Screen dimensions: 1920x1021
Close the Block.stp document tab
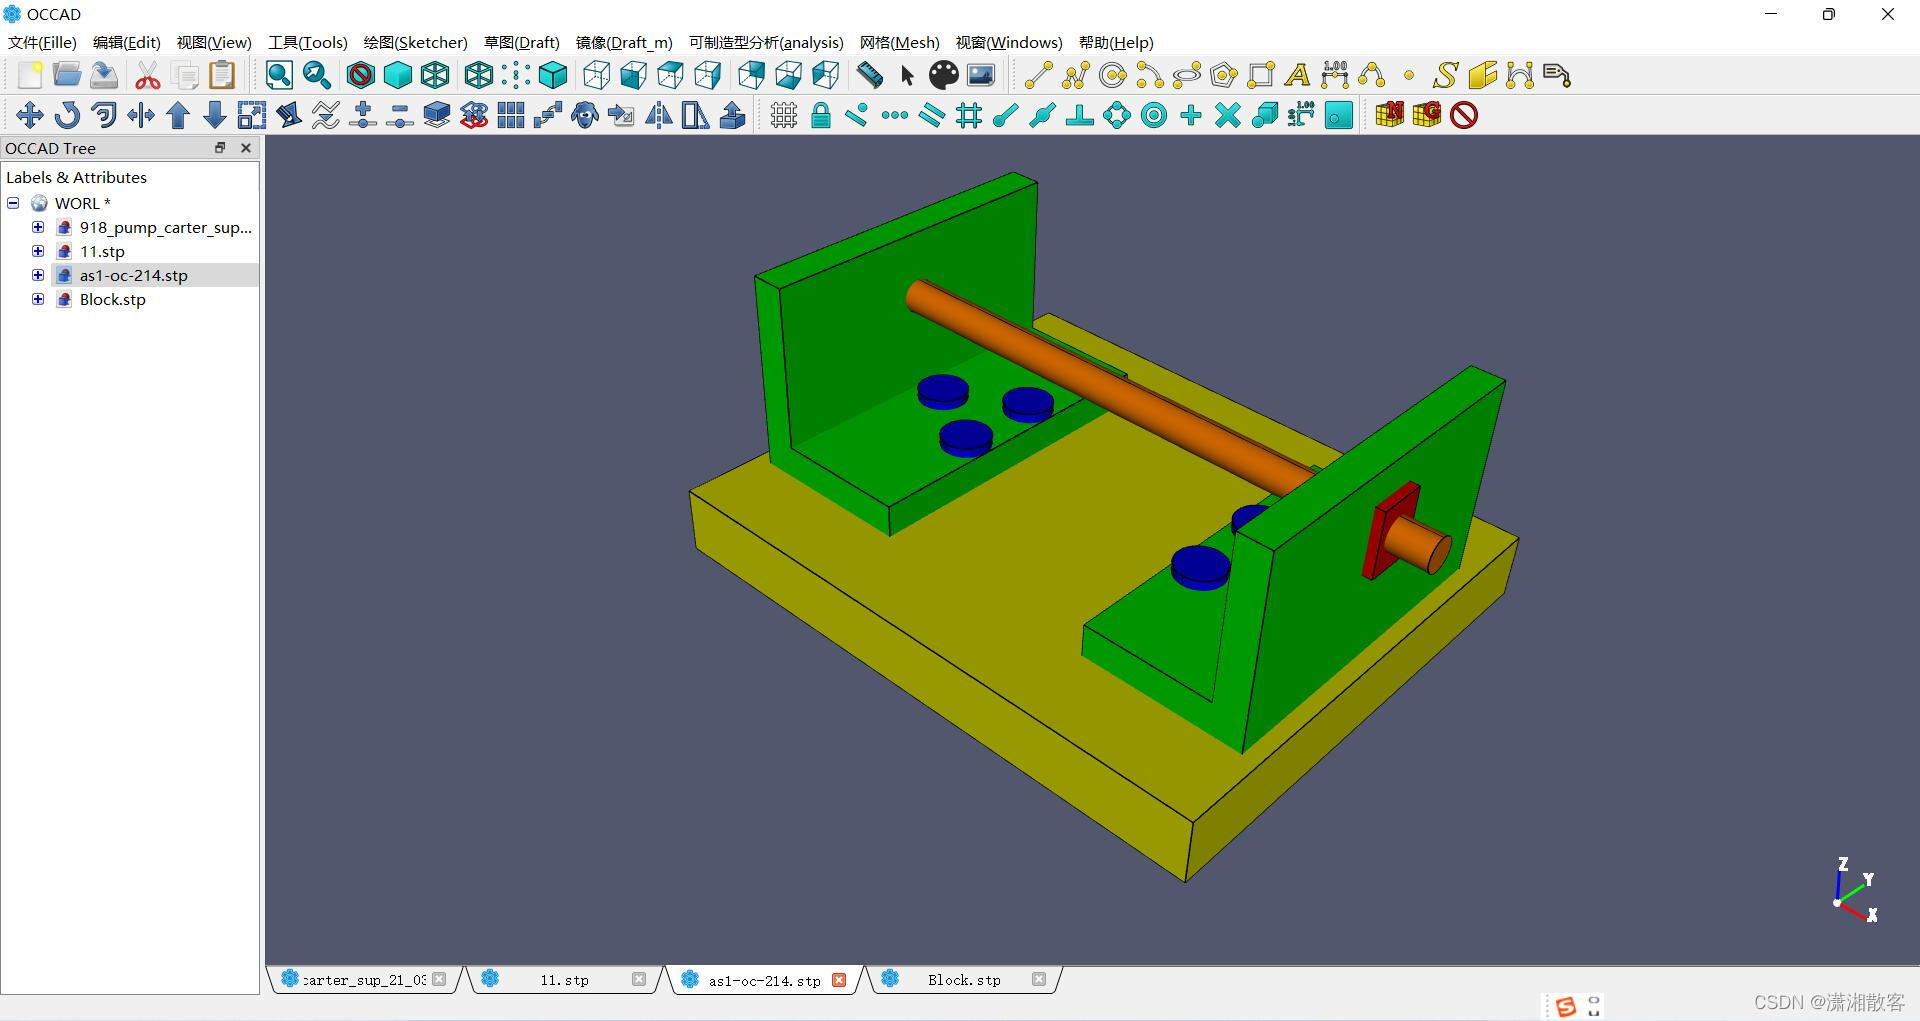(1039, 980)
